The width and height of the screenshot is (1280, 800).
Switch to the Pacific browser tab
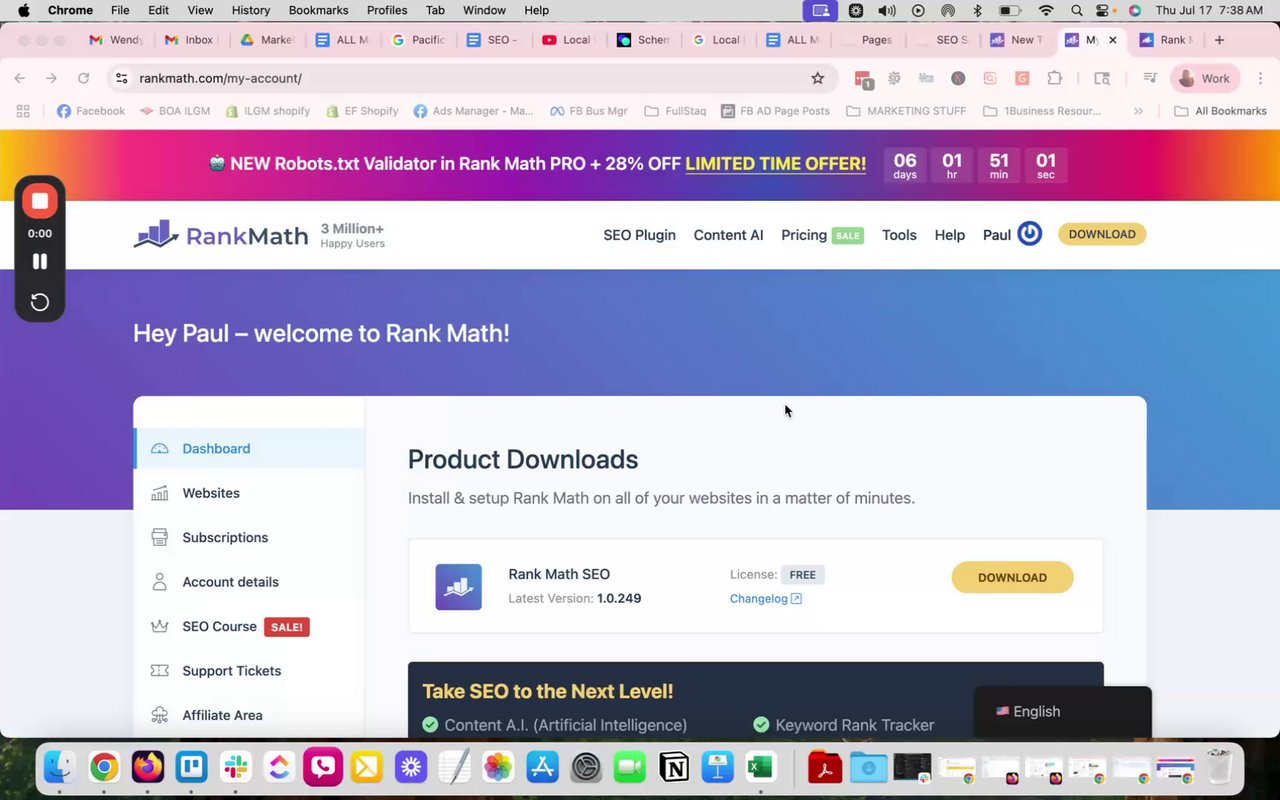point(419,40)
